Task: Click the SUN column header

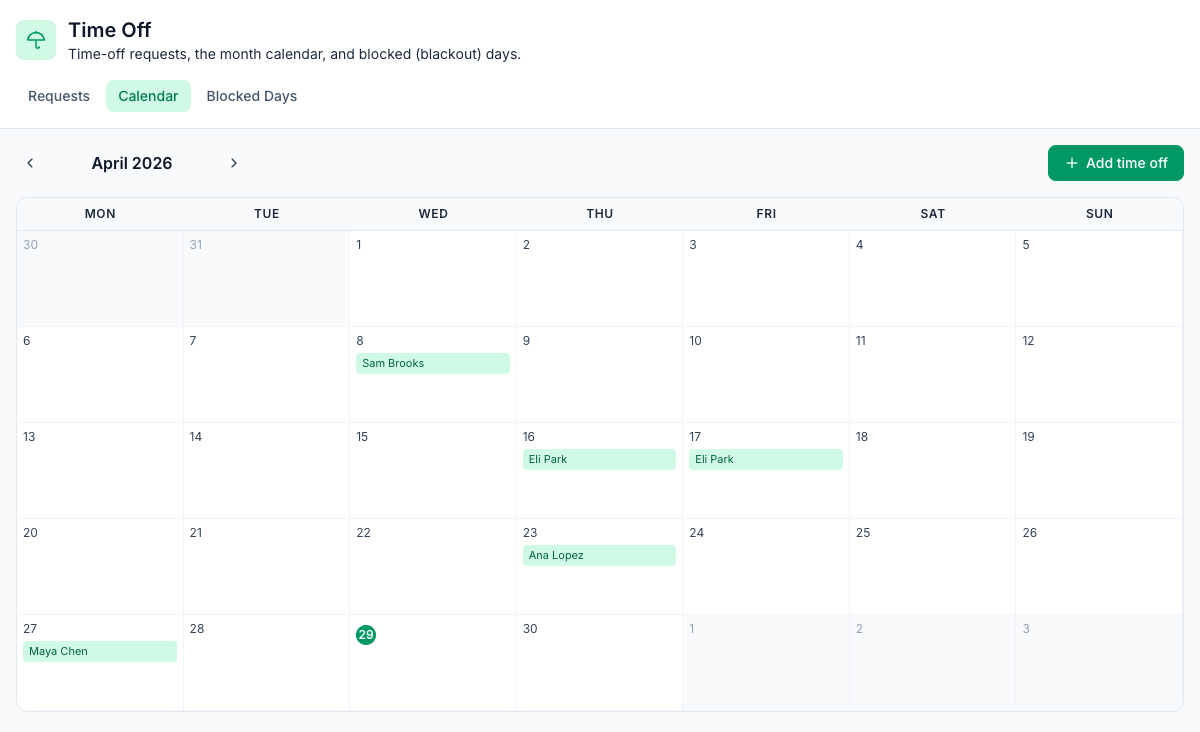Action: click(1099, 214)
